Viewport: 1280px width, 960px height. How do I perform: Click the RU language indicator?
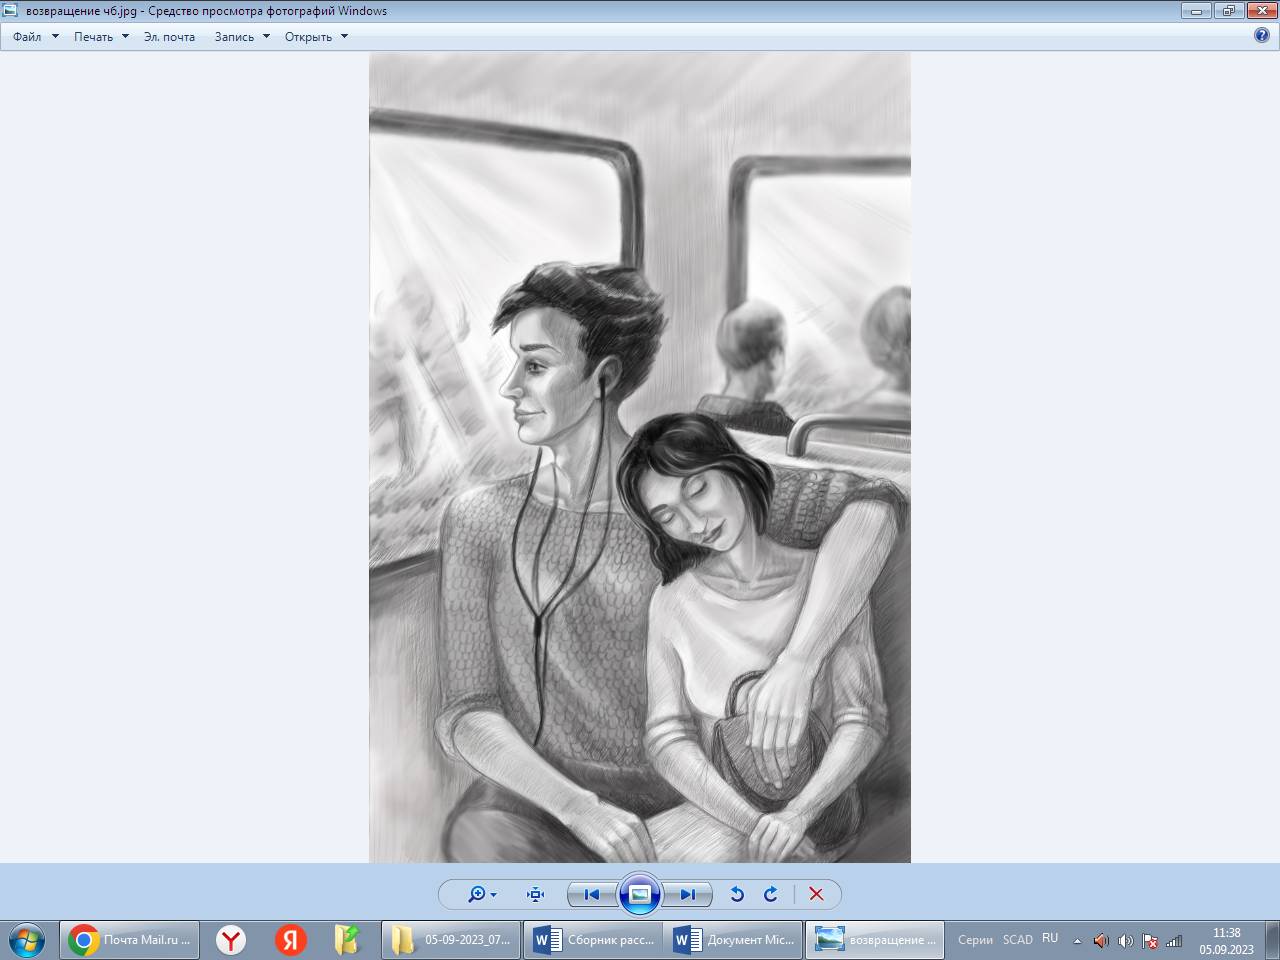pos(1050,939)
